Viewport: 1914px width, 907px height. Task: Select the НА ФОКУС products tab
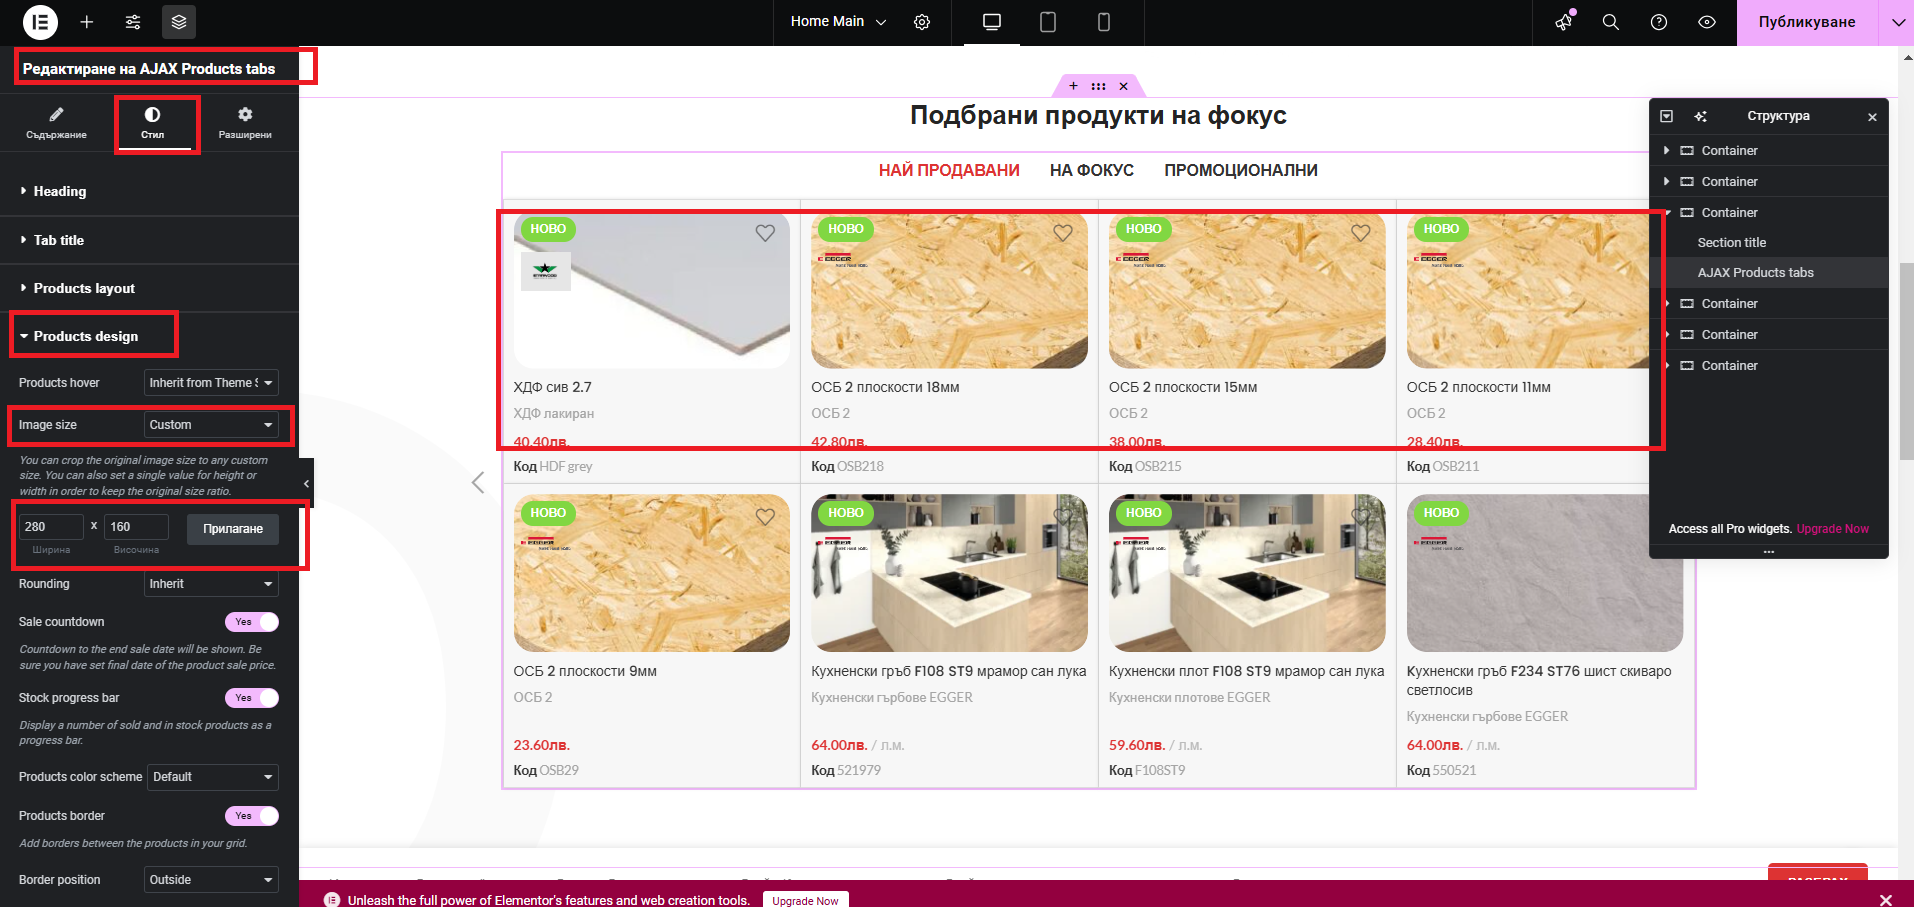click(x=1092, y=170)
